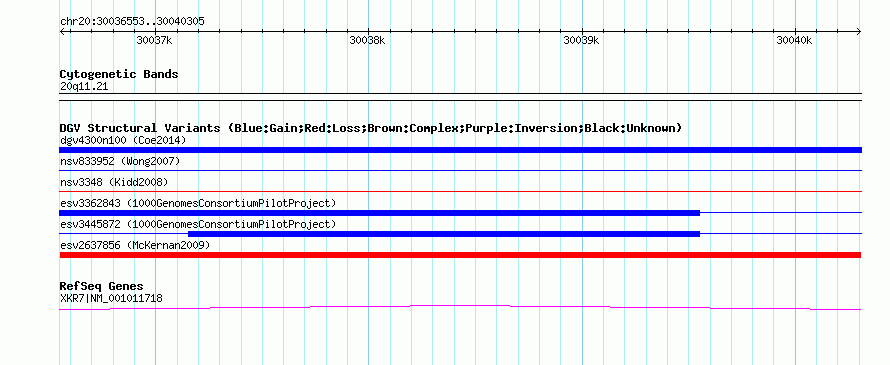Click the left arrowhead of the ruler
890x365 pixels.
coord(63,31)
